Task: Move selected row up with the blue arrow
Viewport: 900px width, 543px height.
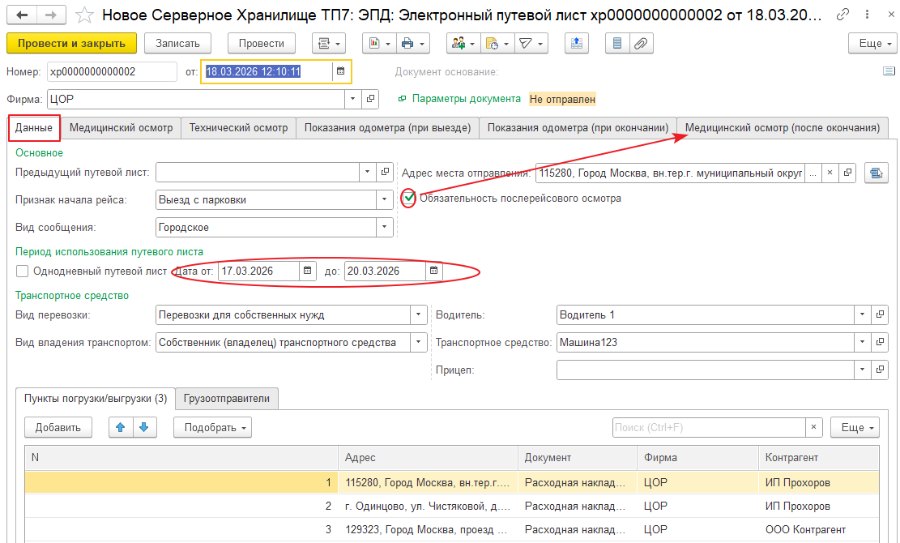Action: coord(121,427)
